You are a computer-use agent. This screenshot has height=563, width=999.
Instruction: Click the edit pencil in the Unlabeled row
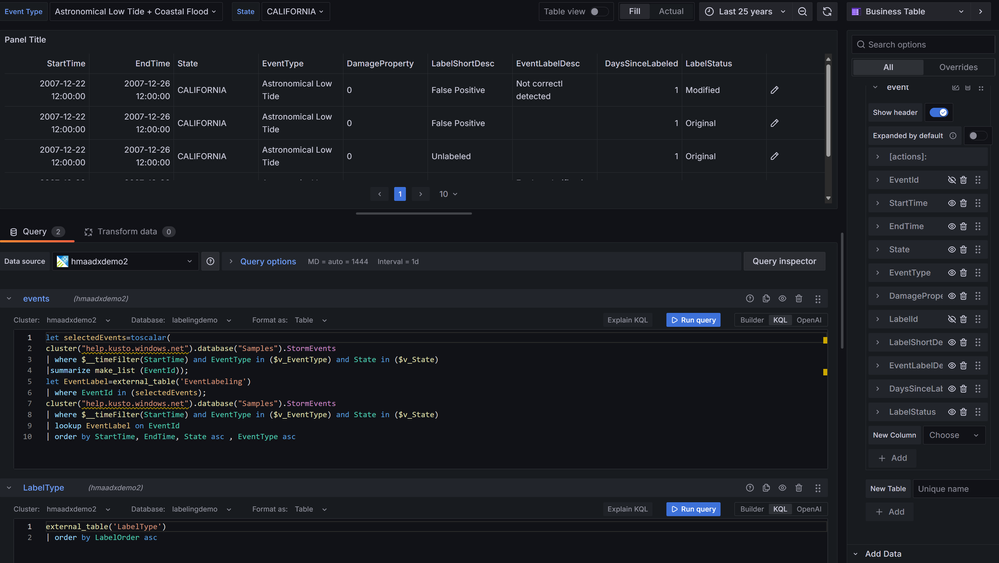coord(774,156)
